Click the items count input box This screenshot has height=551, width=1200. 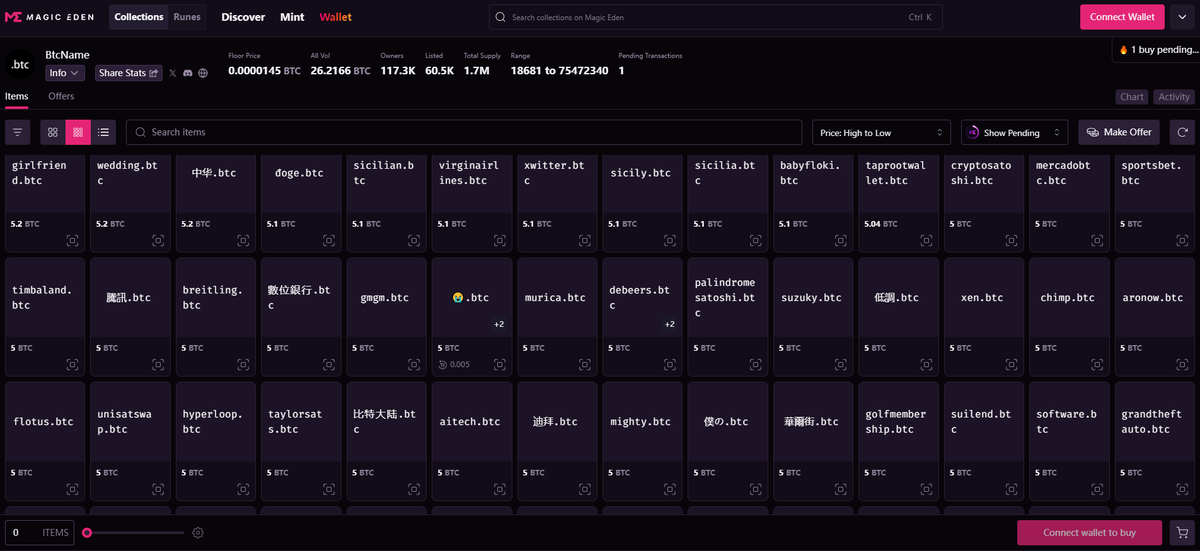40,533
